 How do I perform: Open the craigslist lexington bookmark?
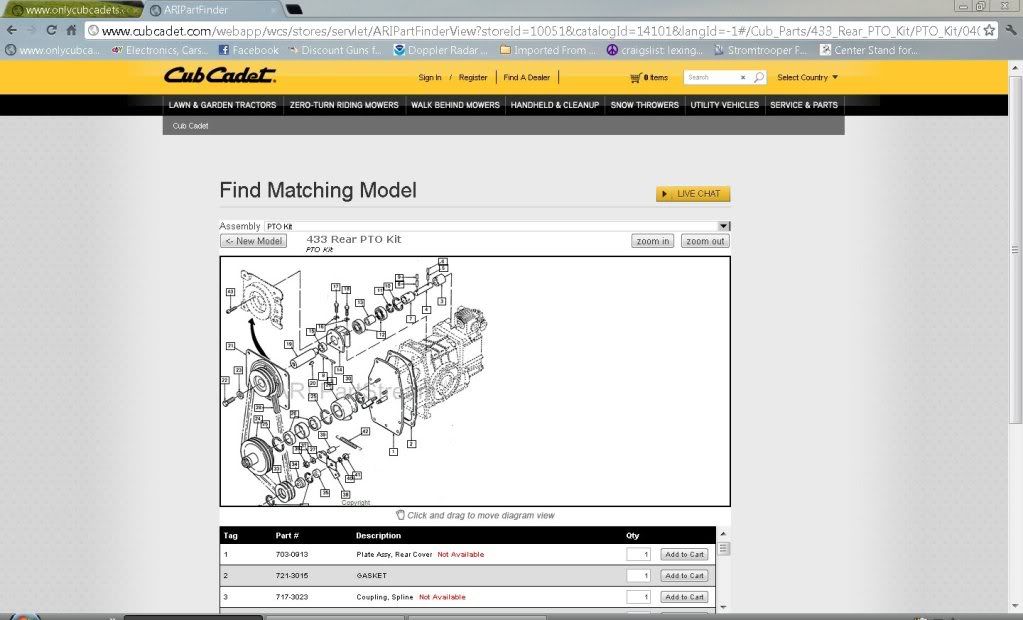pyautogui.click(x=655, y=50)
